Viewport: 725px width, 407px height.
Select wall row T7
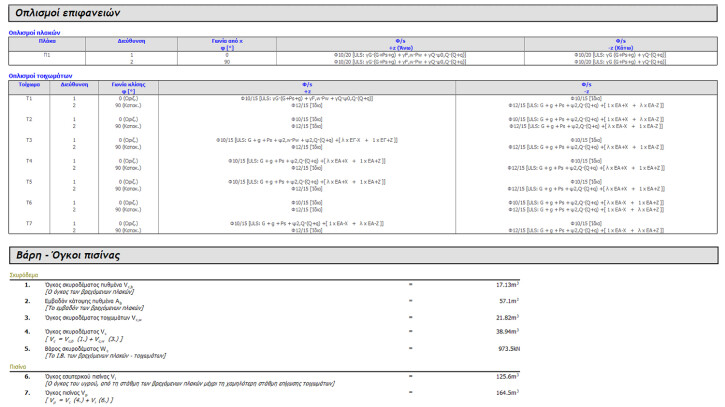(29, 223)
